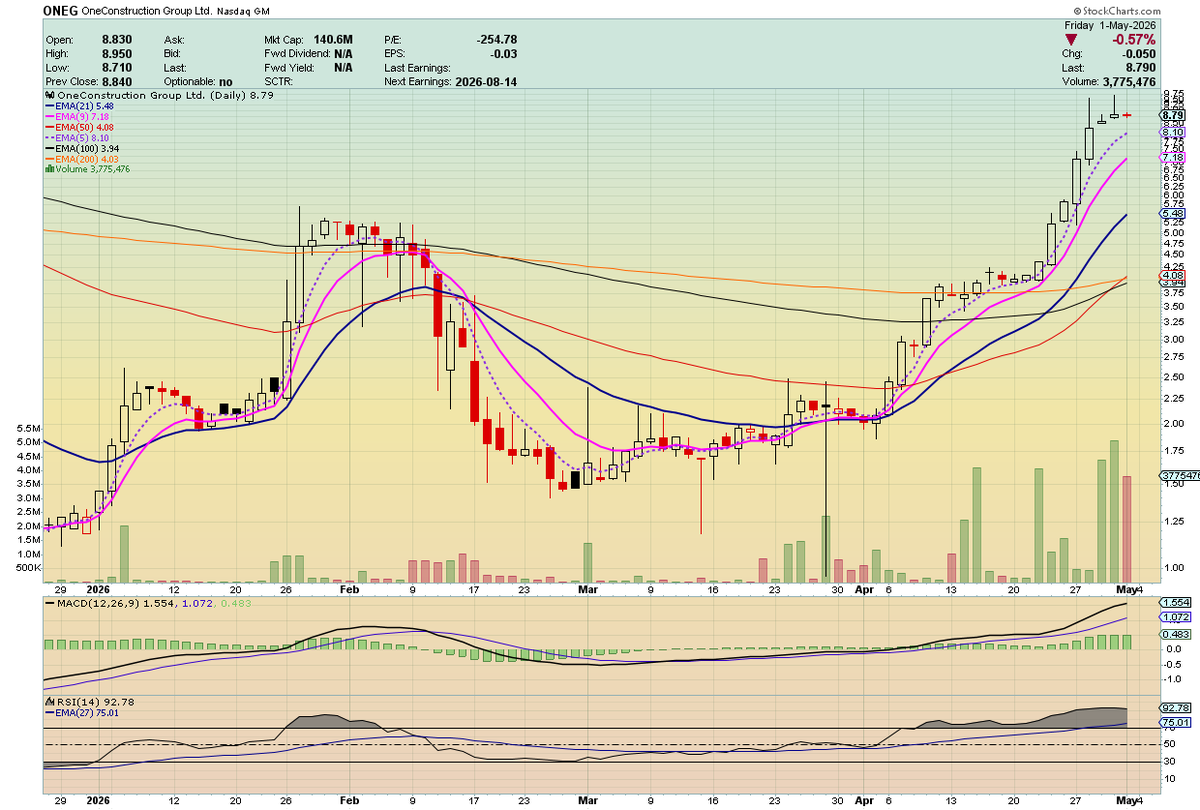Click the latest red volume bar at chart's right edge
Image resolution: width=1200 pixels, height=810 pixels.
coord(1128,528)
